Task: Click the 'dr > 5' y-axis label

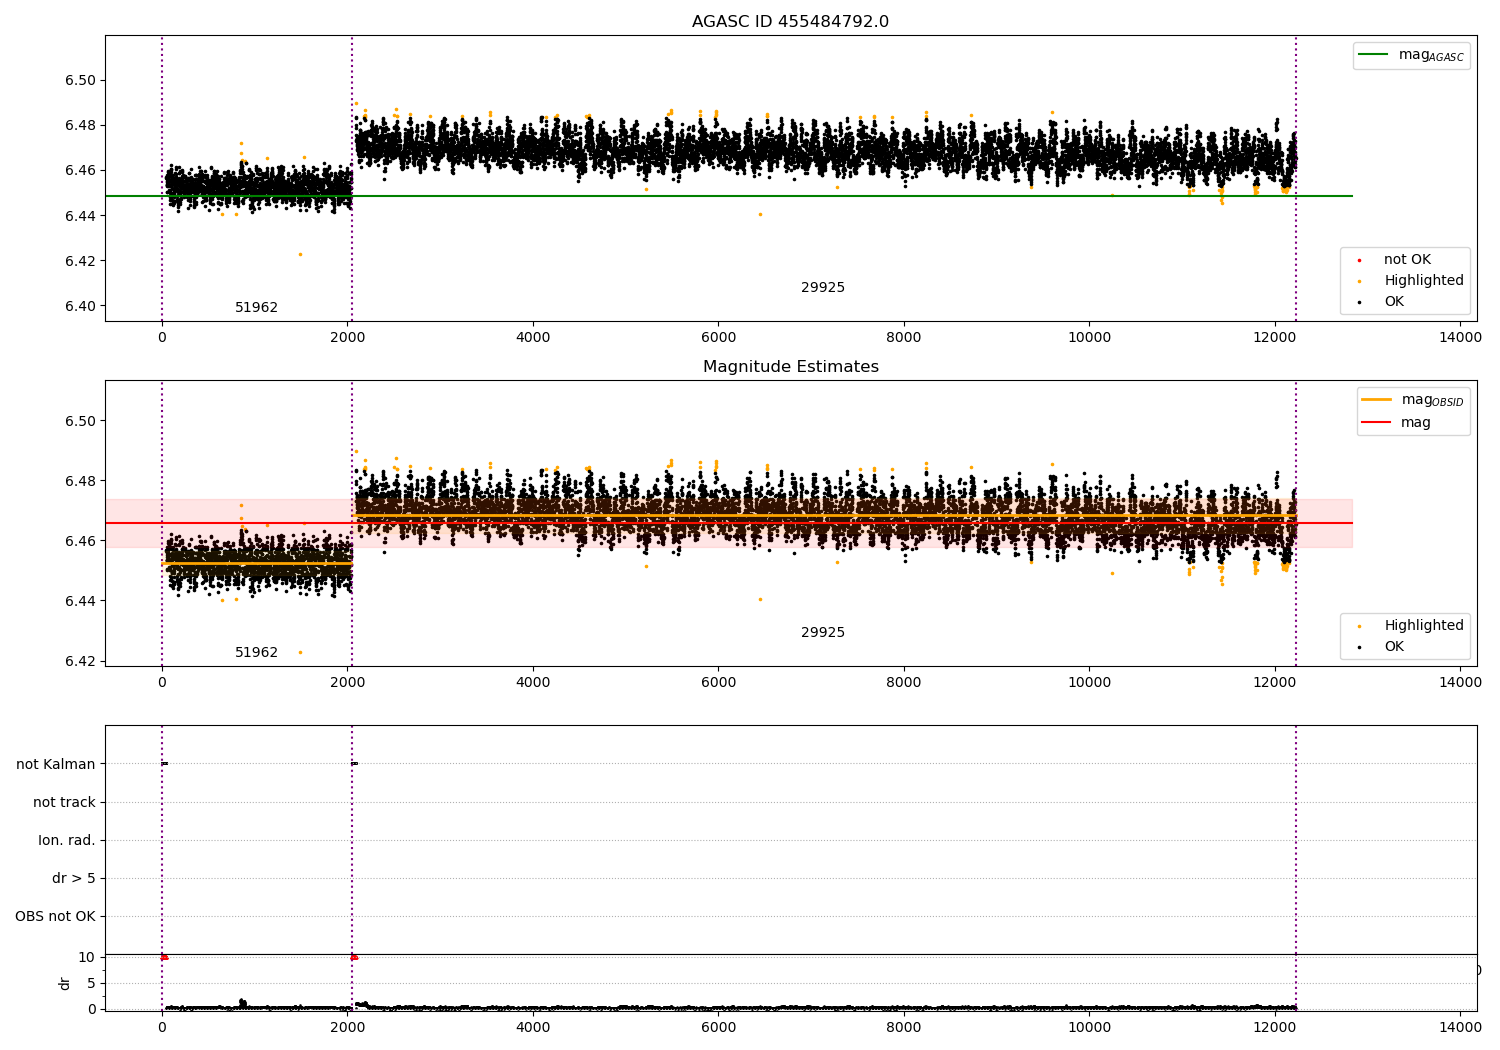Action: pos(74,879)
